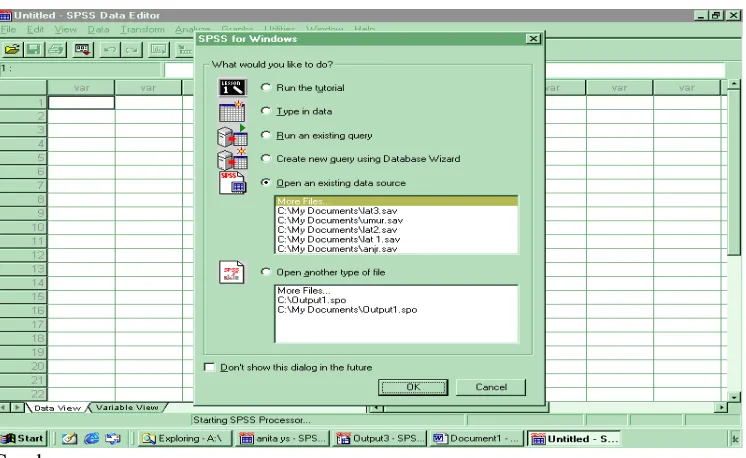This screenshot has height=458, width=746.
Task: Click the Redo toolbar icon
Action: 131,49
